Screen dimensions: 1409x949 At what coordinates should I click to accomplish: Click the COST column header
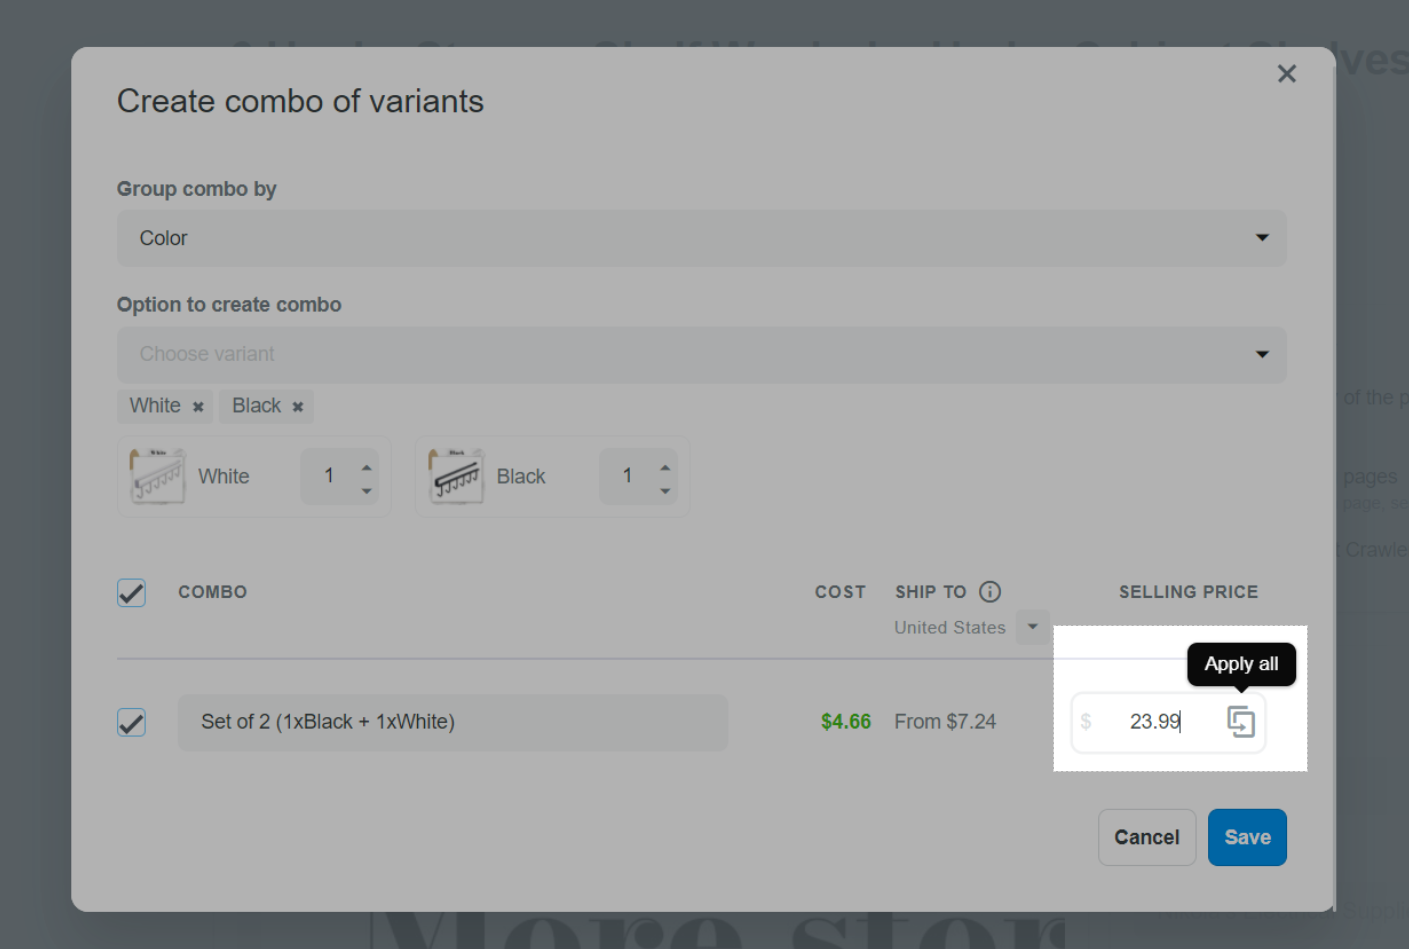point(840,592)
